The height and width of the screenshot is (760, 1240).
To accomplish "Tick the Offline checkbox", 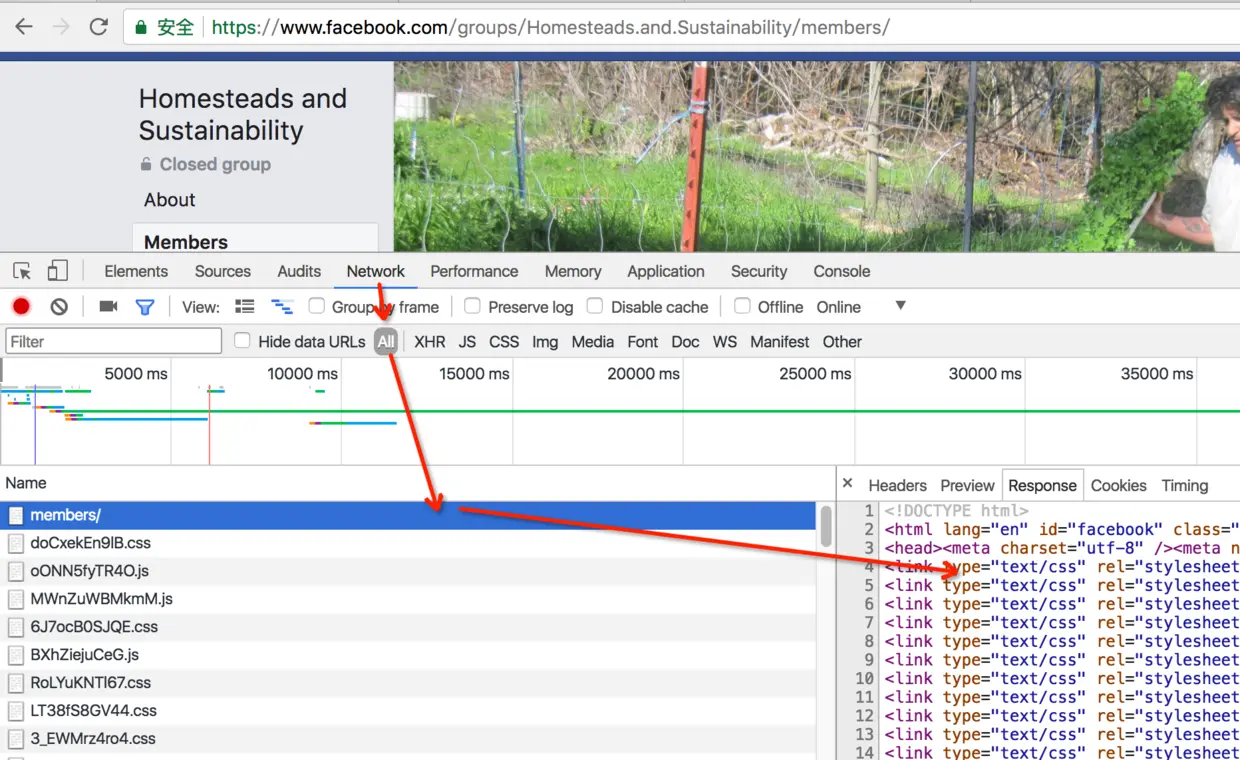I will click(x=742, y=306).
